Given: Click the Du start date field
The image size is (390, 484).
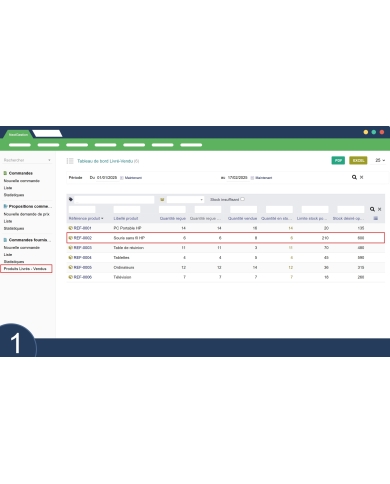Looking at the screenshot, I should (x=107, y=178).
